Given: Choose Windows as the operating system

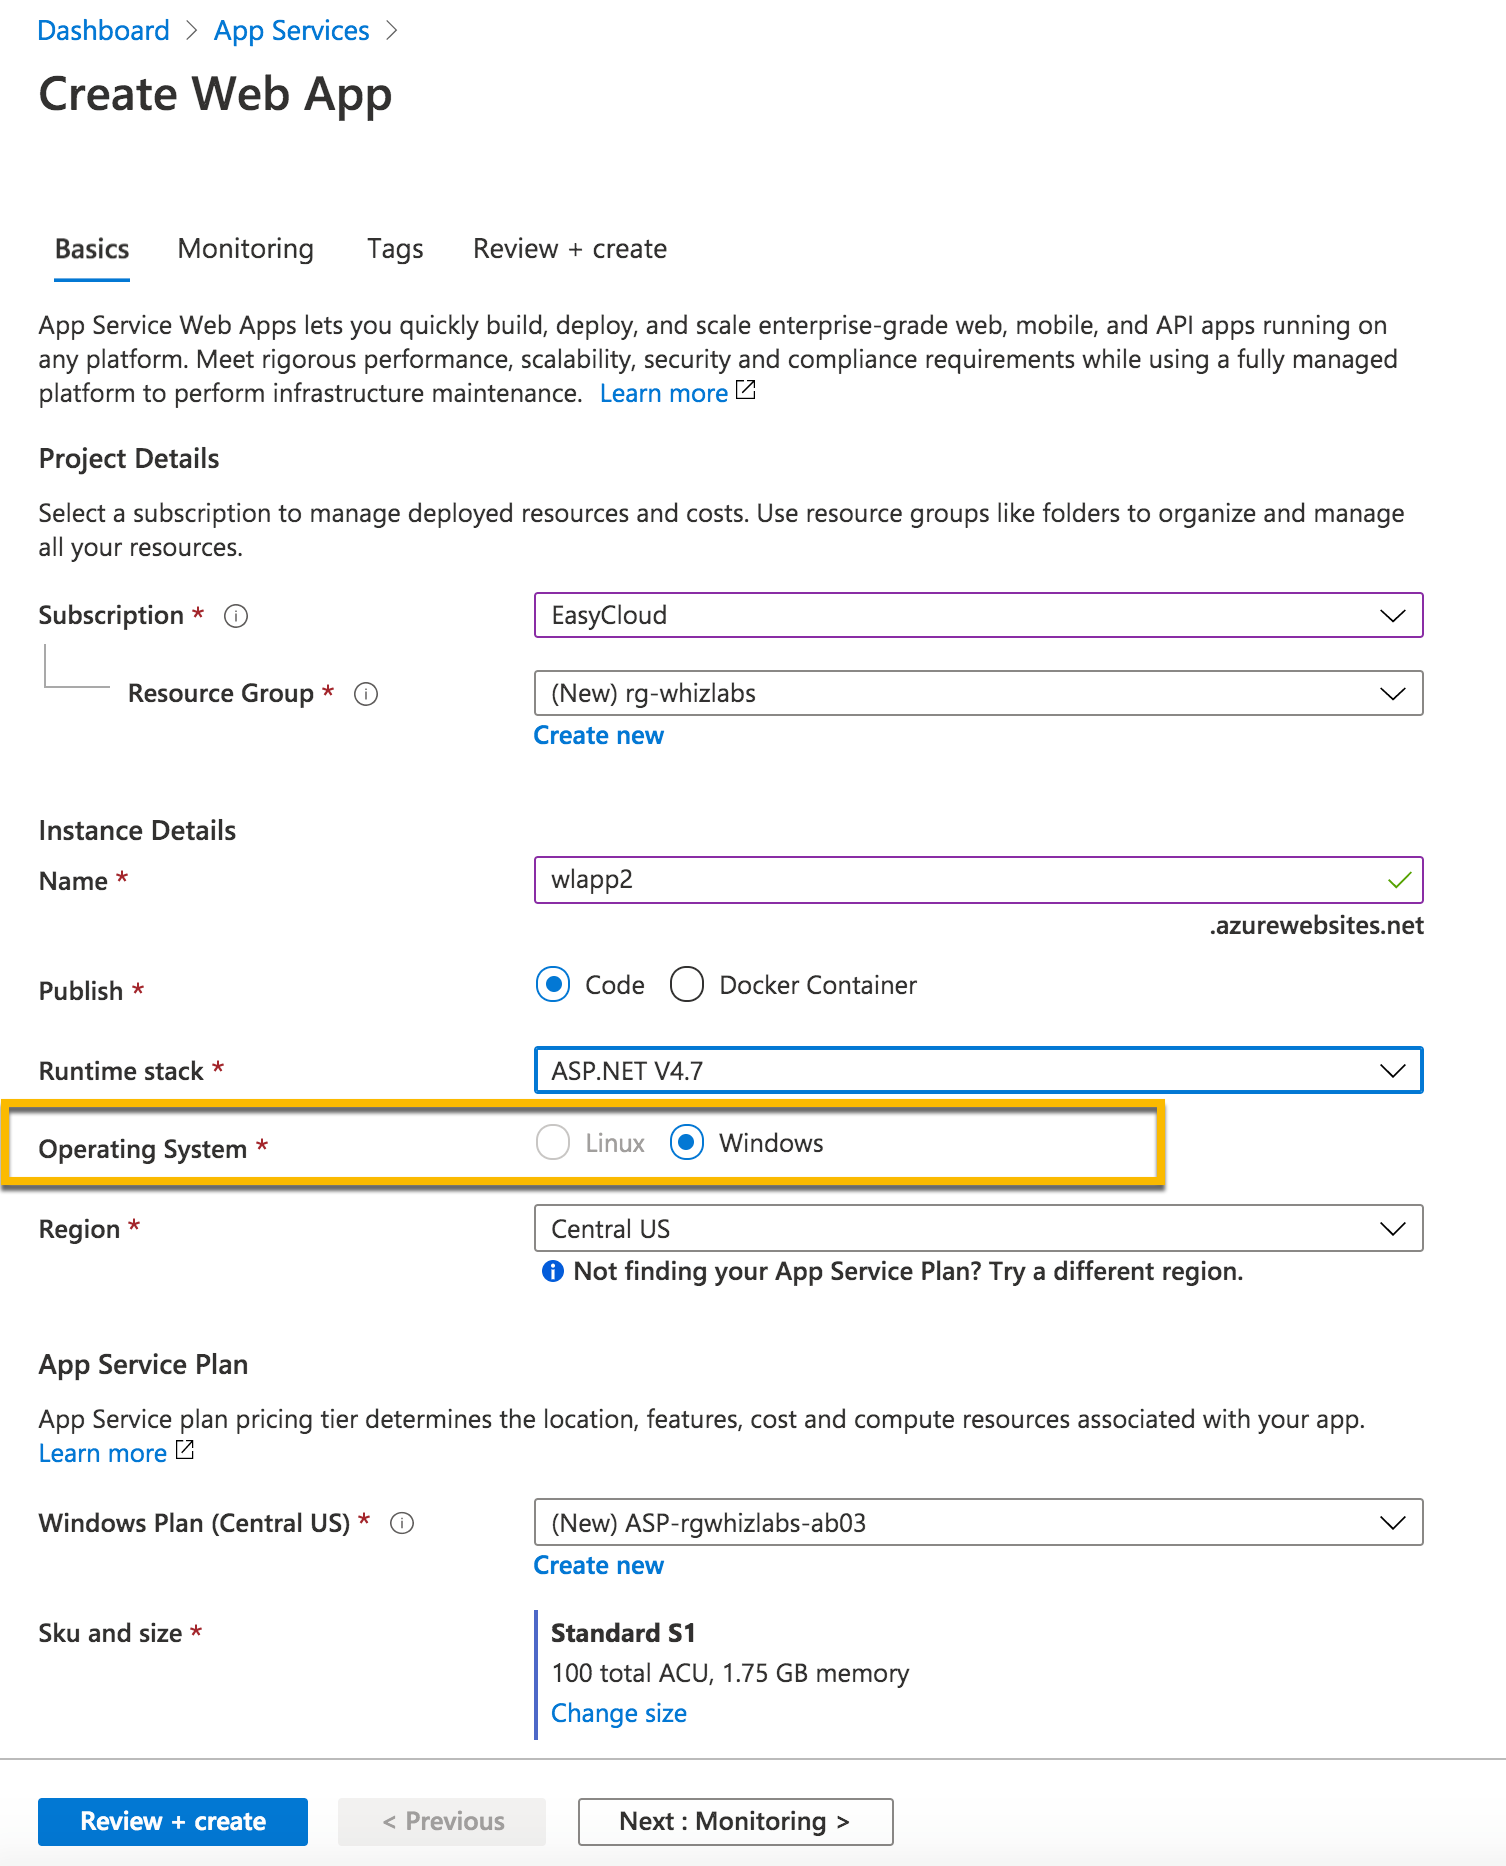Looking at the screenshot, I should (x=687, y=1143).
